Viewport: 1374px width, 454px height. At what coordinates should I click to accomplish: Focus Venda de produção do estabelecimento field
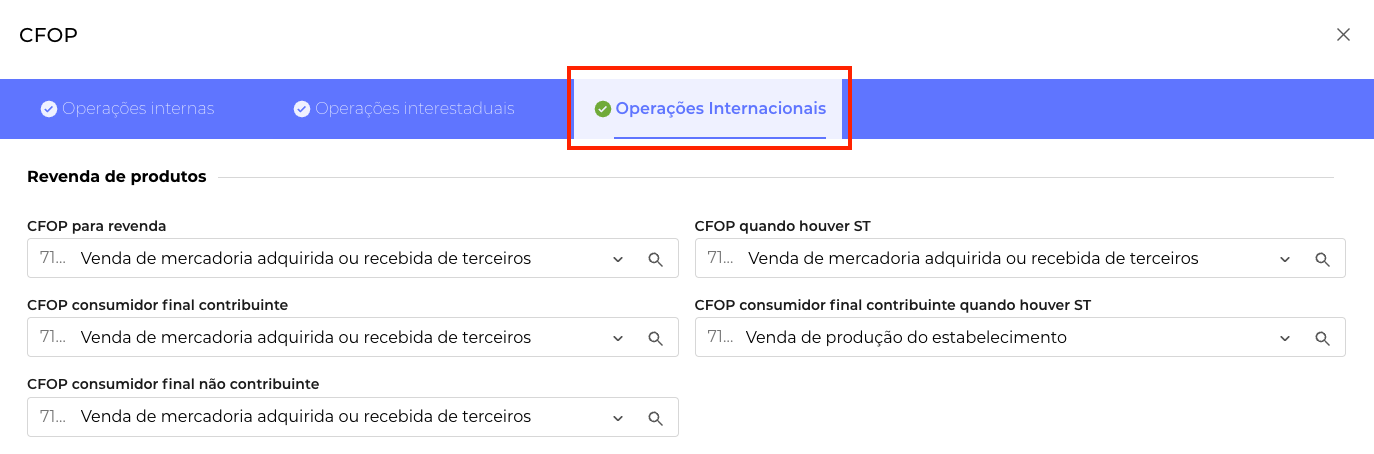pos(906,338)
